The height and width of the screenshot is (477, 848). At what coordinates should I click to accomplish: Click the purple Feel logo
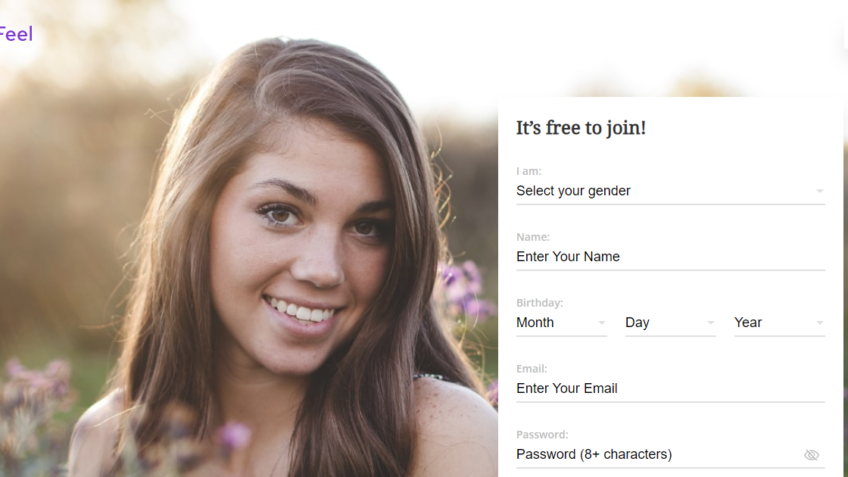[x=16, y=34]
